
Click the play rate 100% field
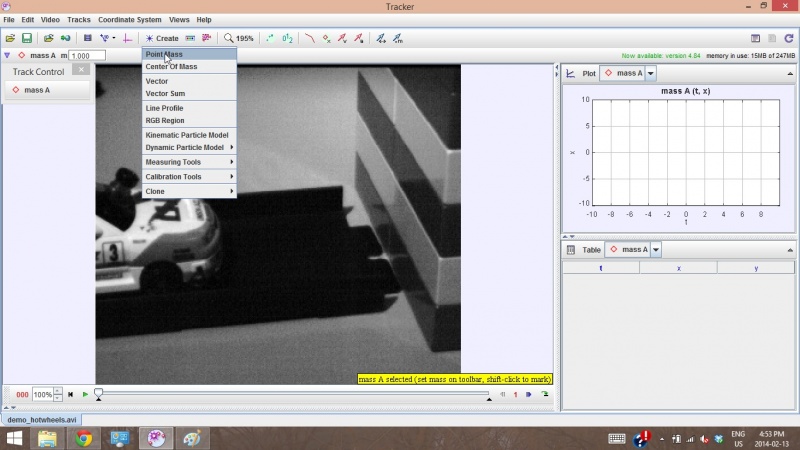pos(43,394)
